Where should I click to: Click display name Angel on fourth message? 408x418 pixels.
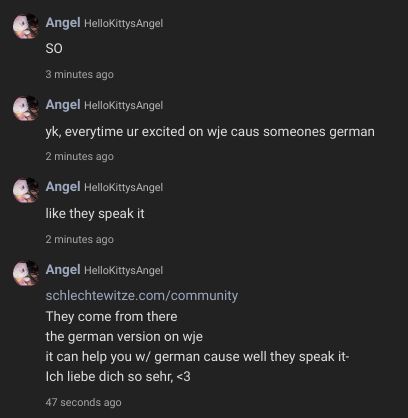[63, 270]
